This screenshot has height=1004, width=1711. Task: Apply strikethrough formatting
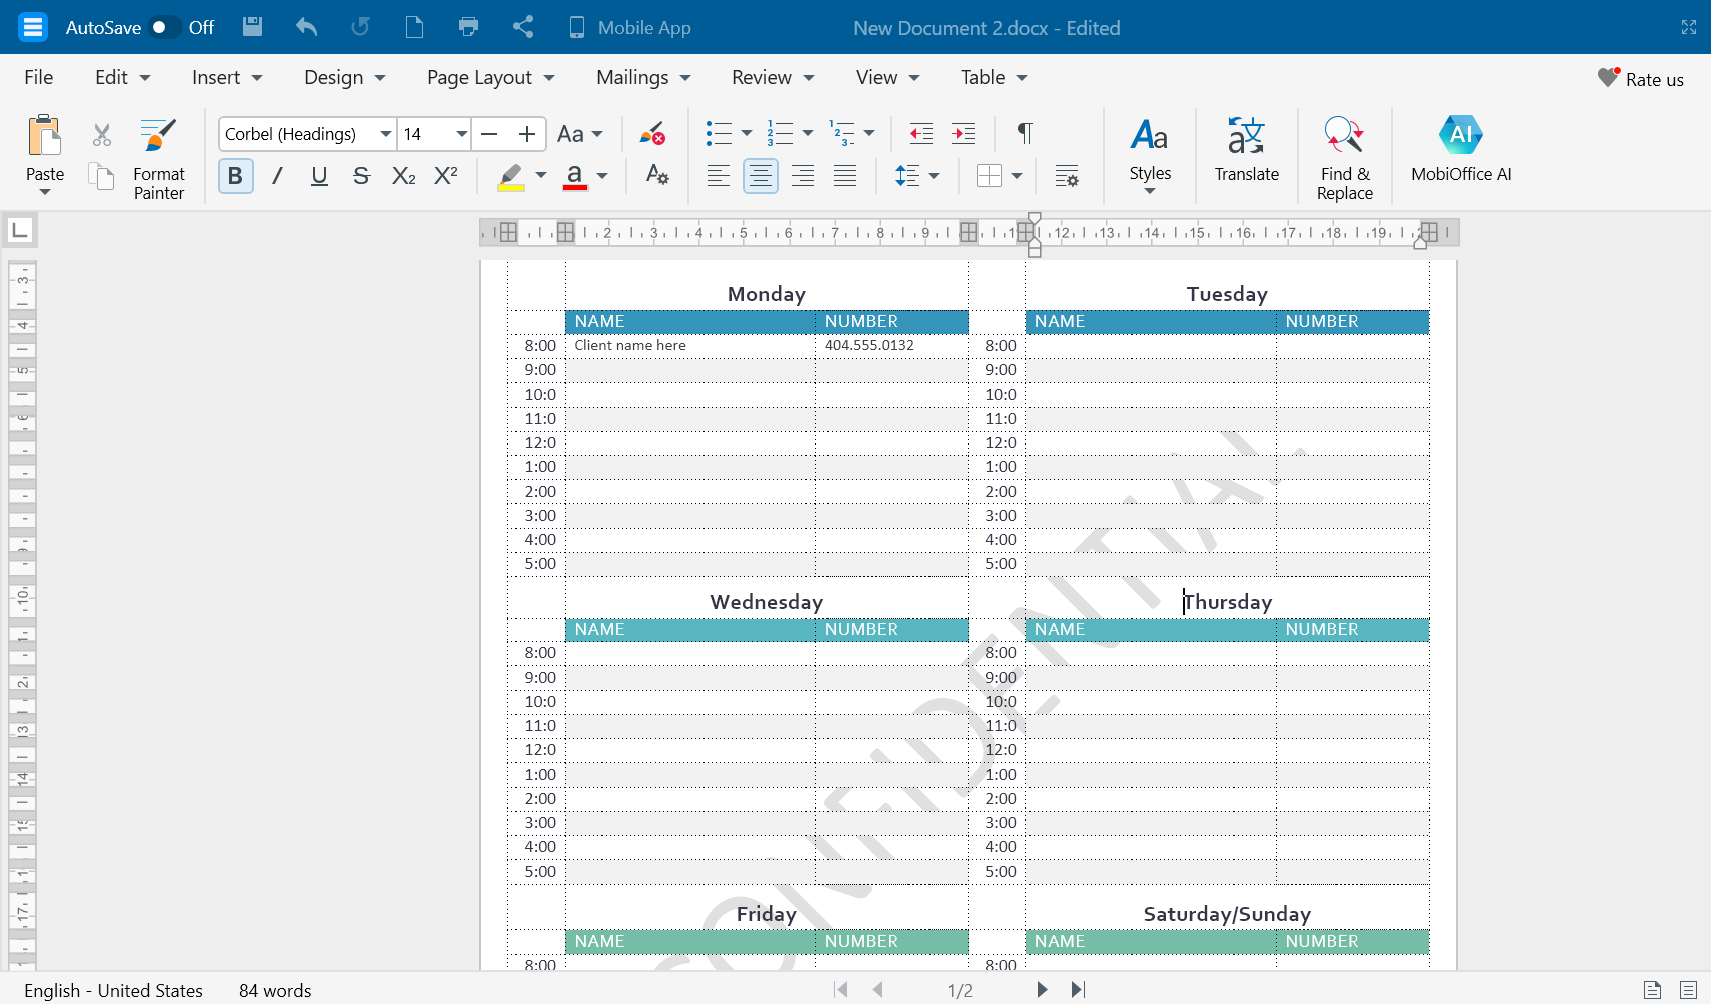[x=361, y=176]
